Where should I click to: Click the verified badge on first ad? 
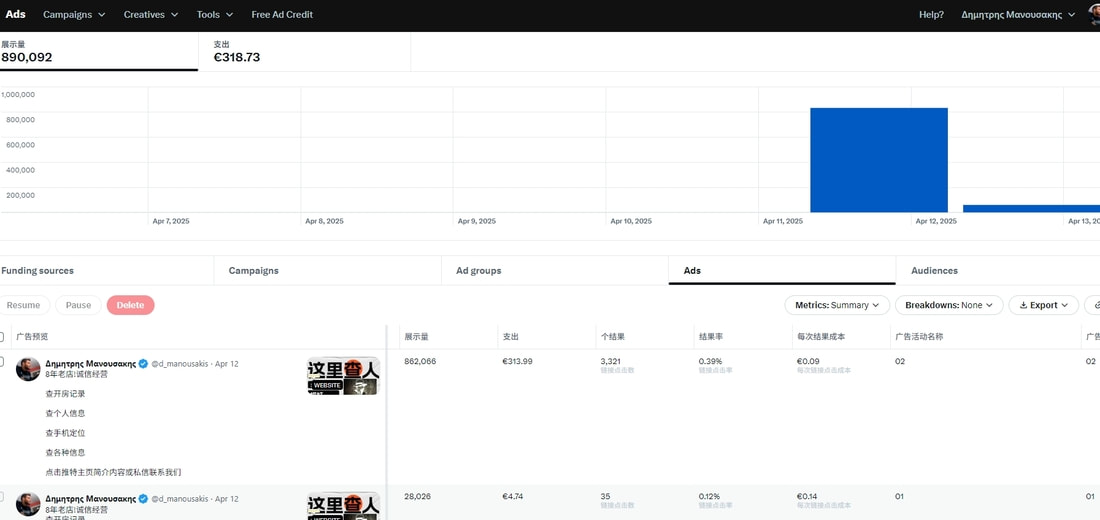click(143, 364)
